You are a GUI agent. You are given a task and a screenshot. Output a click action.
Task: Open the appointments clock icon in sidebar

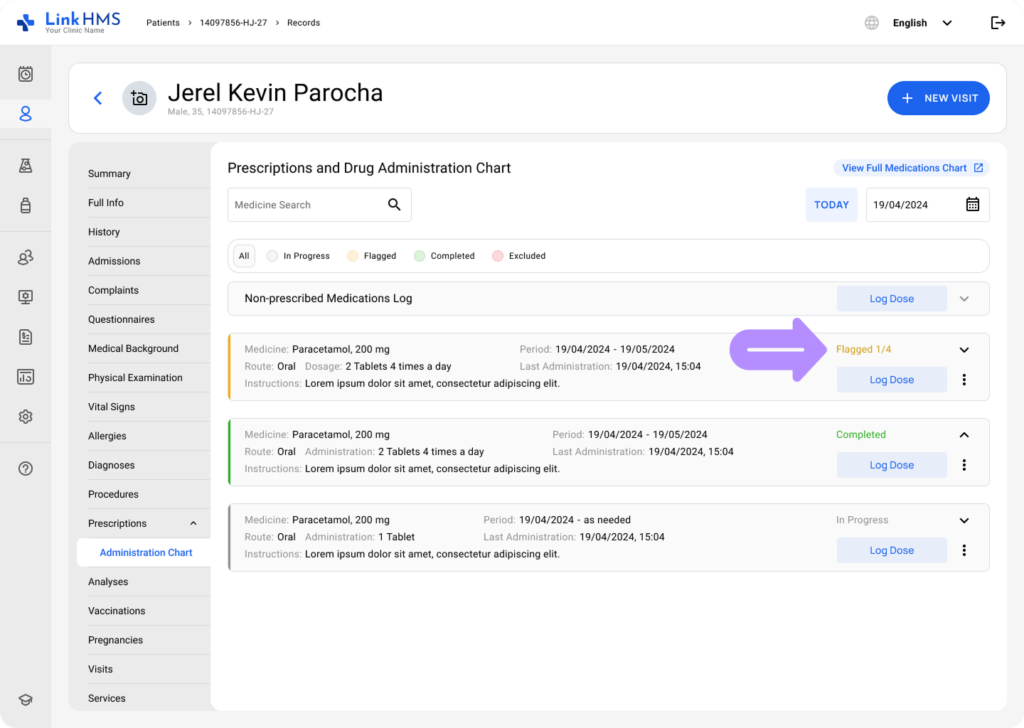pos(26,74)
